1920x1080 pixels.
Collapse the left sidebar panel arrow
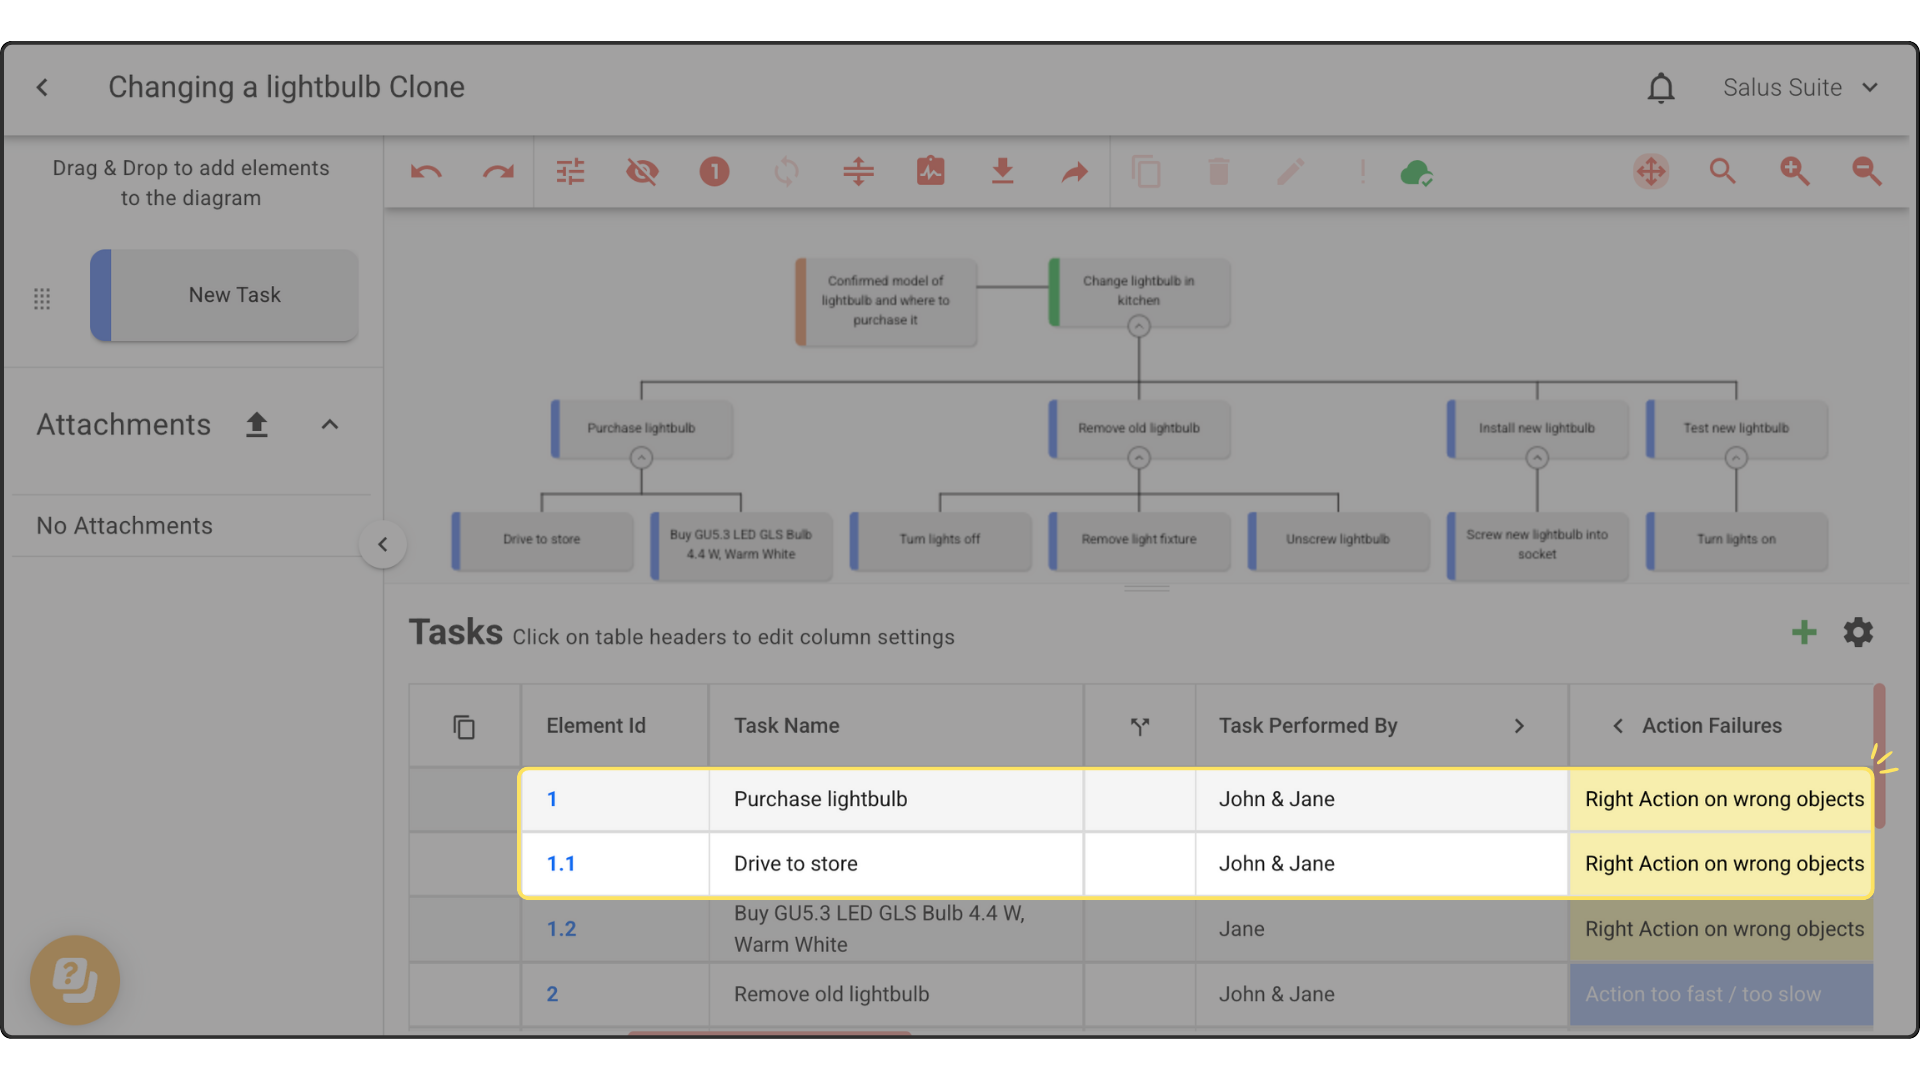382,545
